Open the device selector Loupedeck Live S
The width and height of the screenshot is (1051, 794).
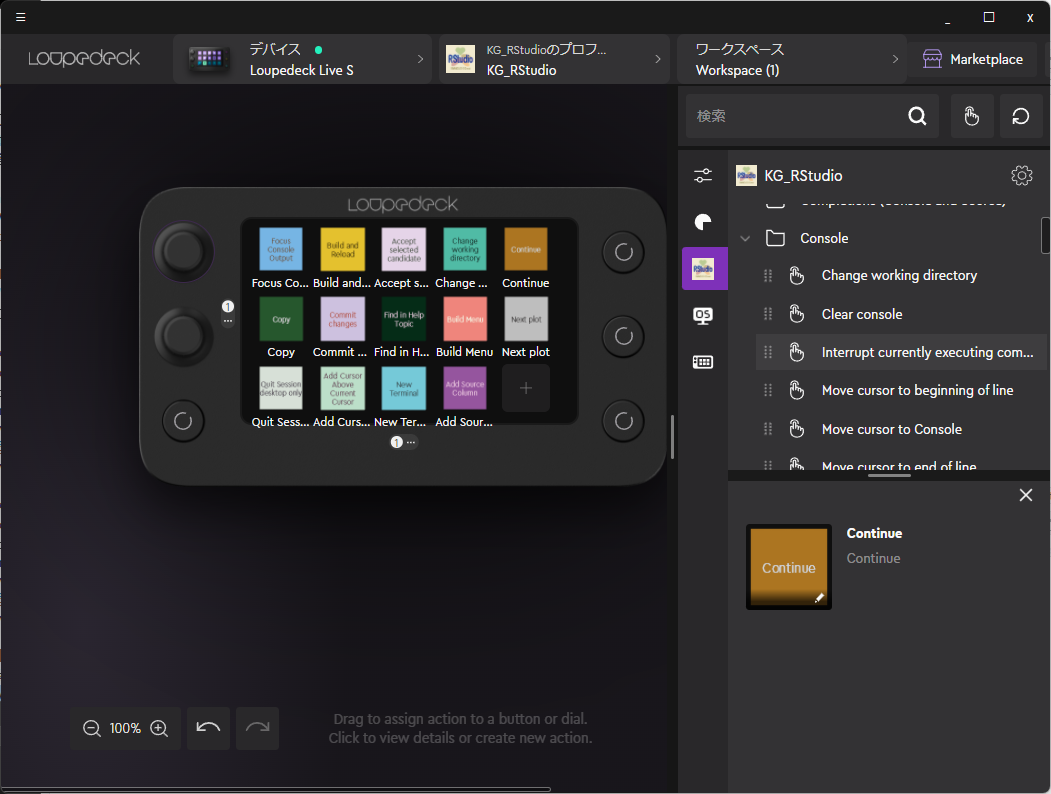(302, 60)
